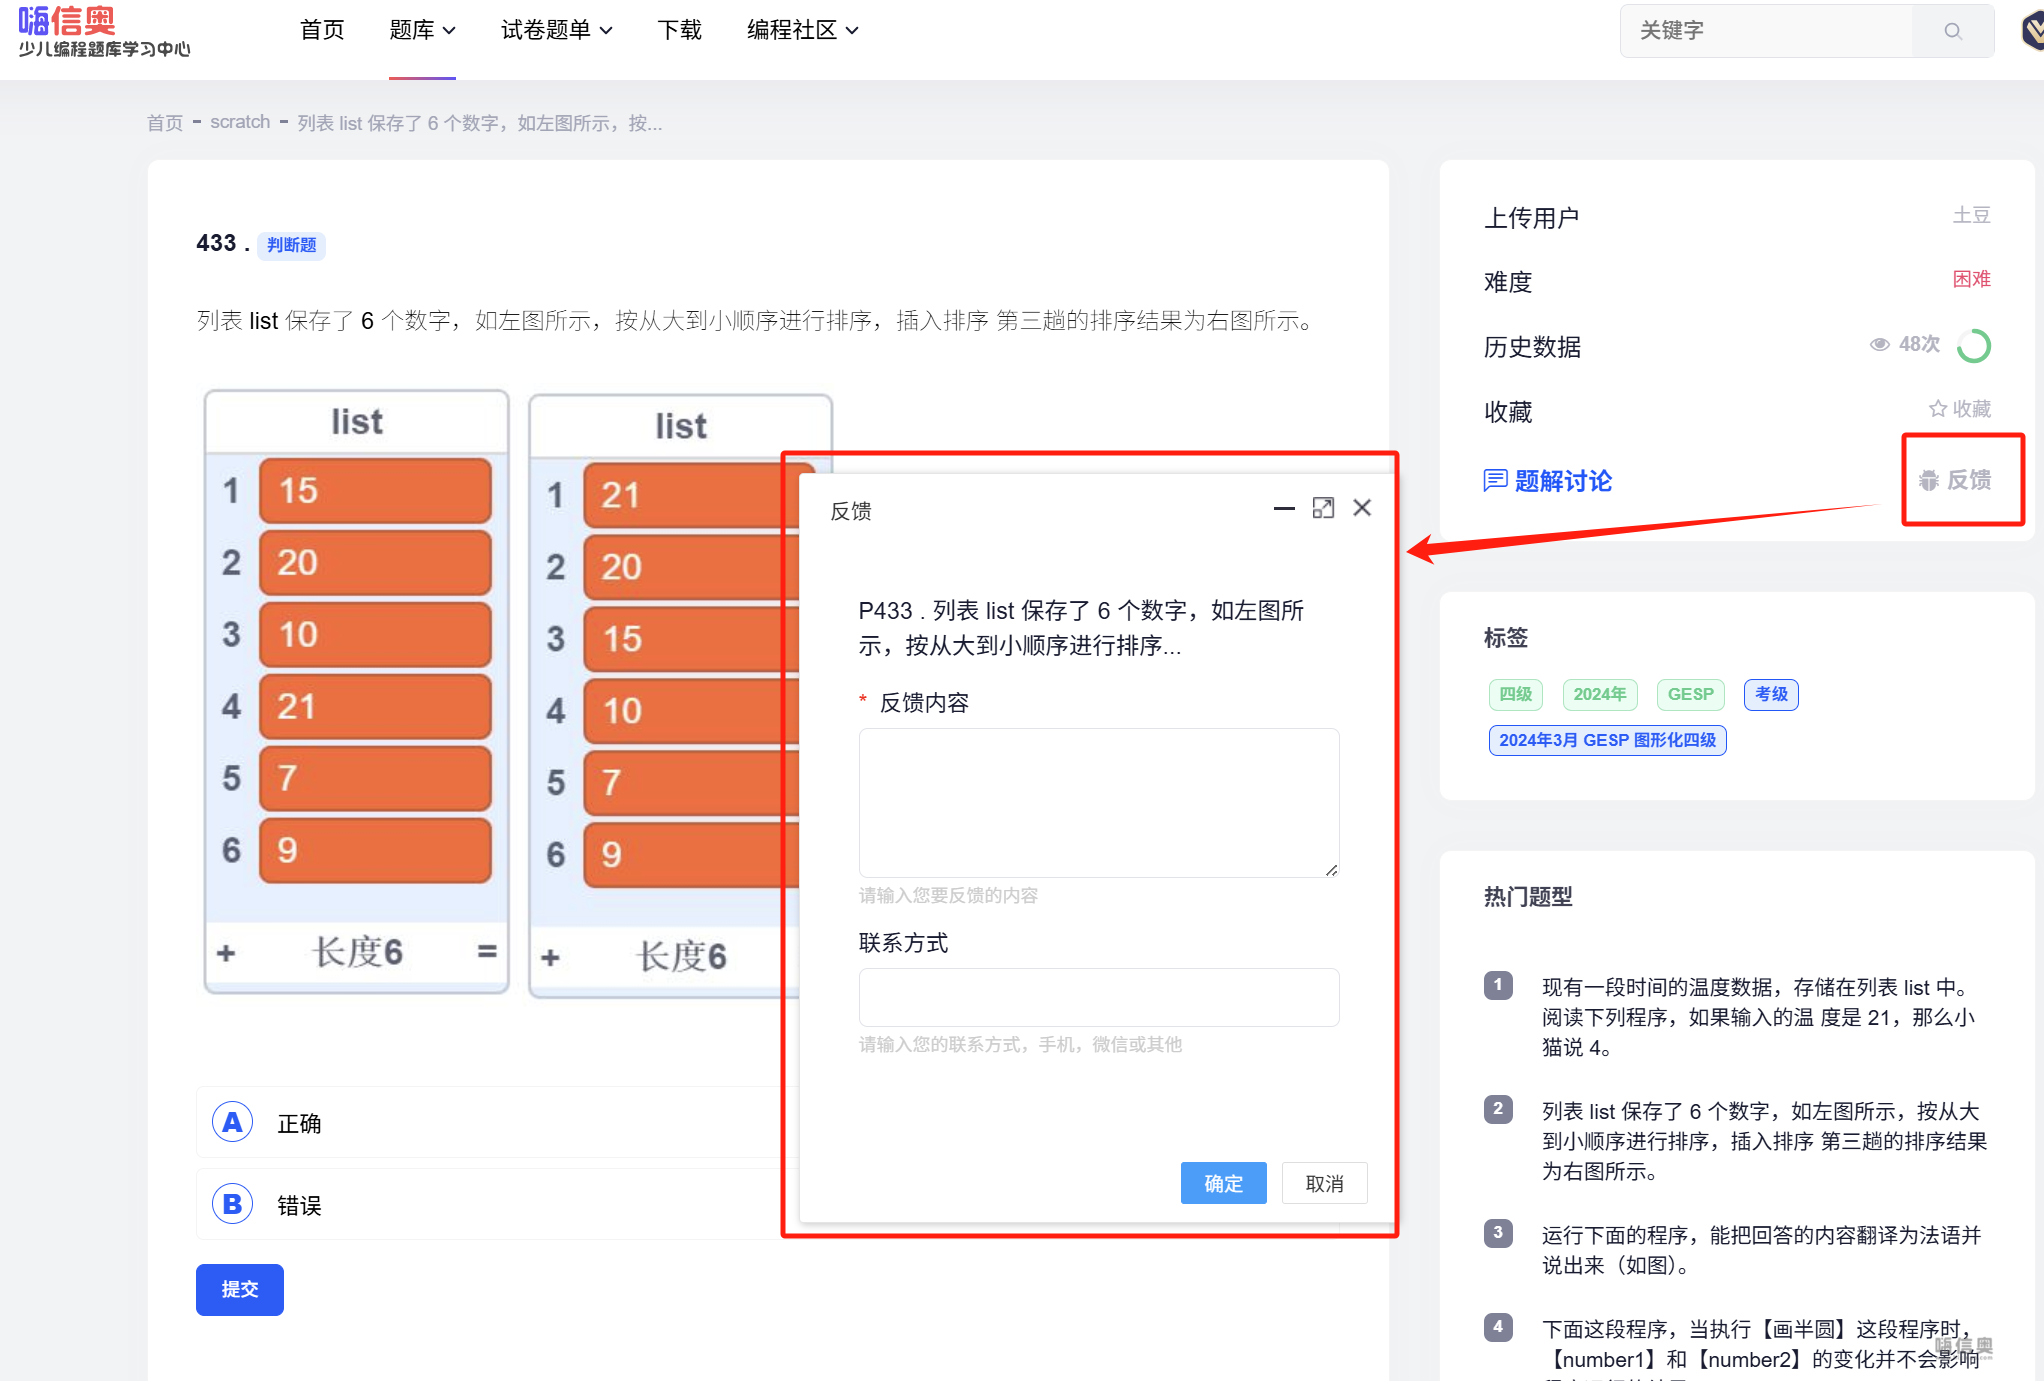Click the 2024年3月 GESP 图形化四级 tag
Screen dimensions: 2044x1381
coord(1608,740)
